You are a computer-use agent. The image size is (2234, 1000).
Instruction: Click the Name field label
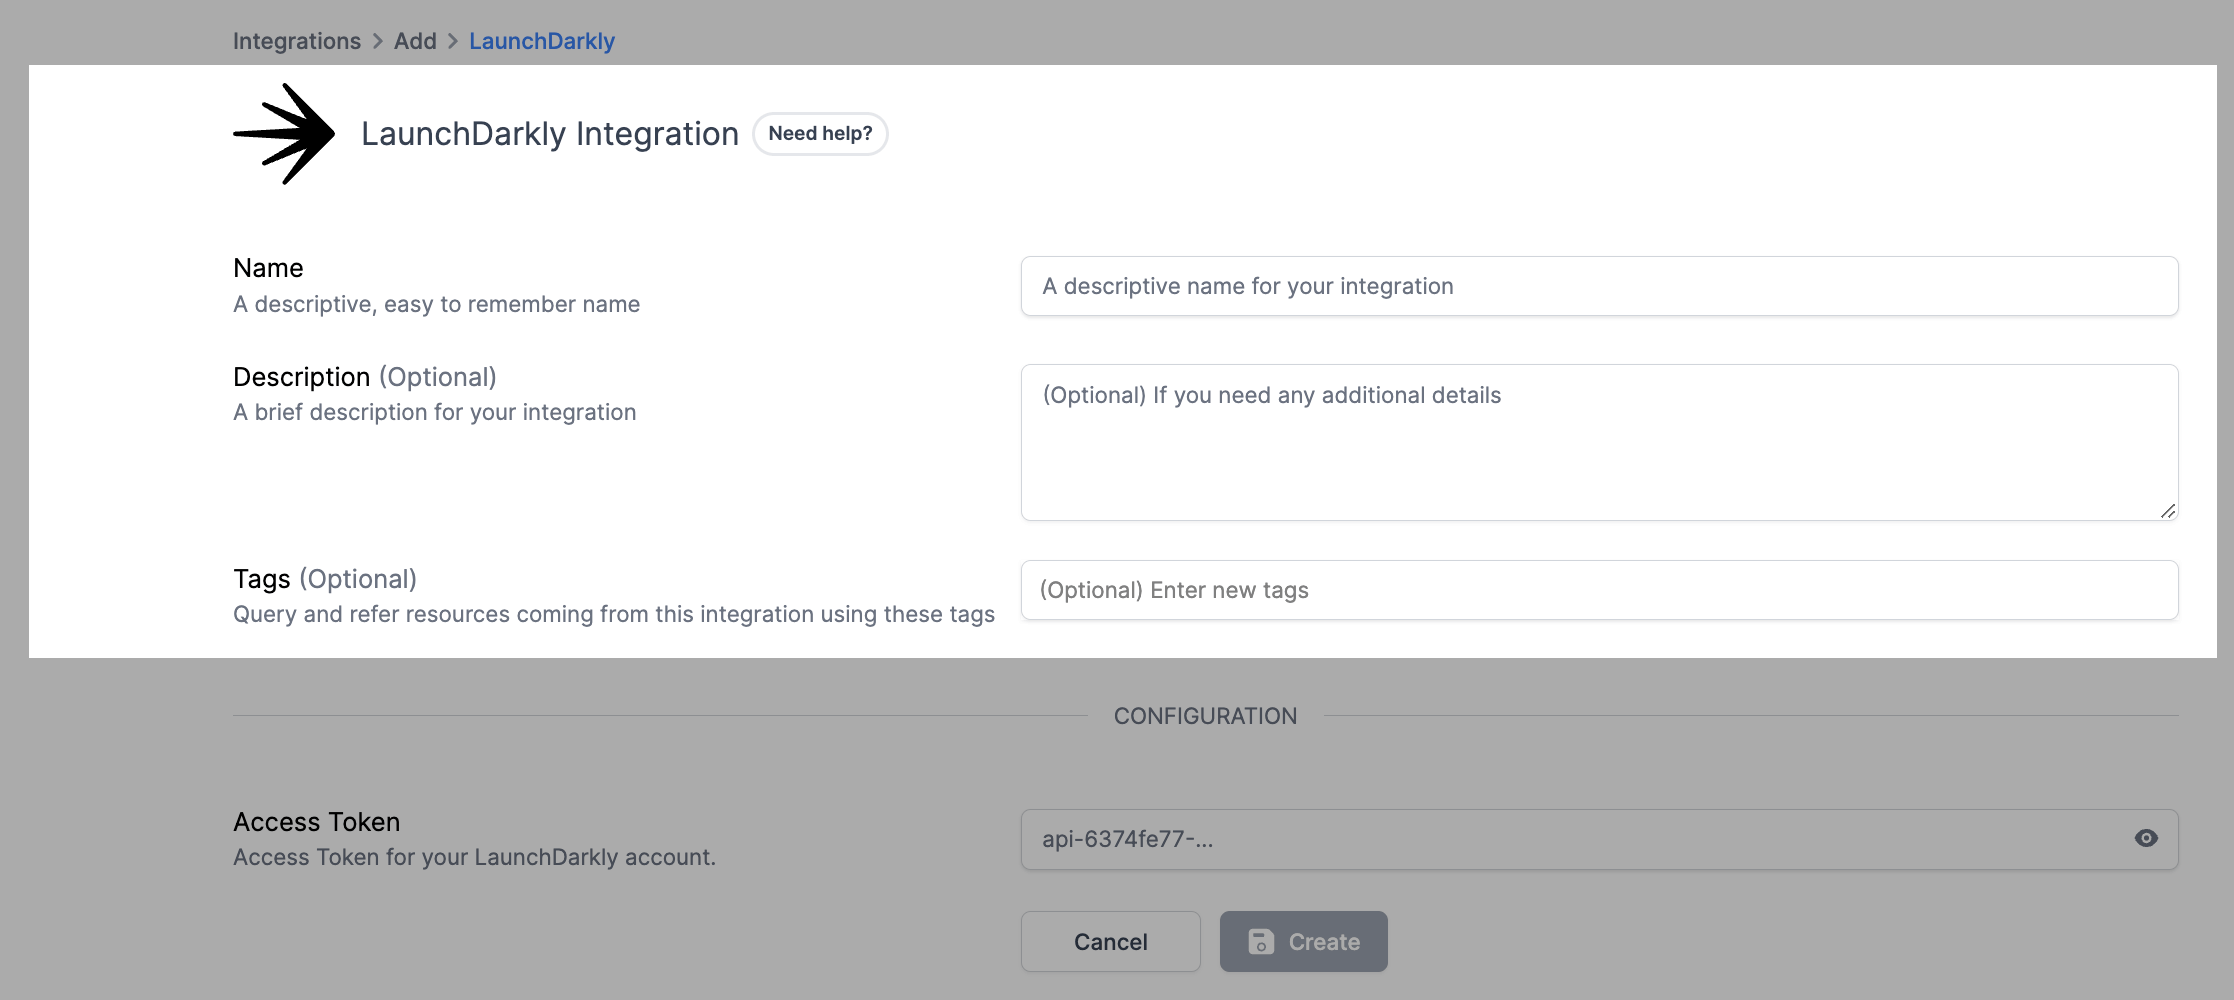(x=268, y=268)
